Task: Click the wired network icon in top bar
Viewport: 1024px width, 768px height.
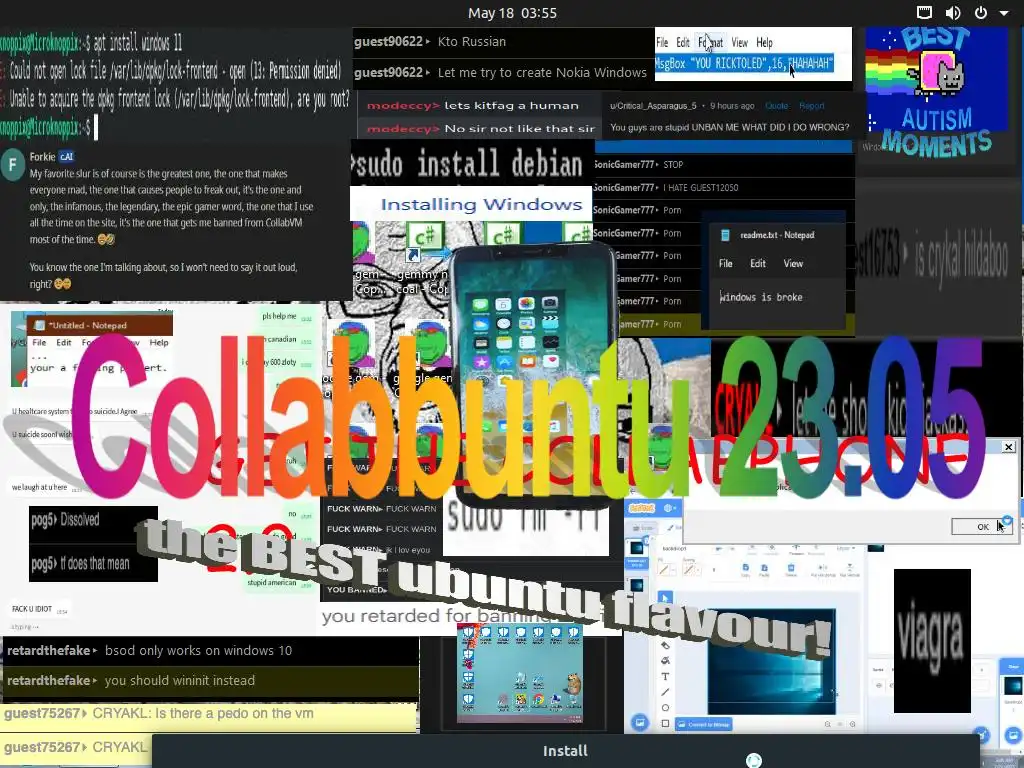Action: coord(924,12)
